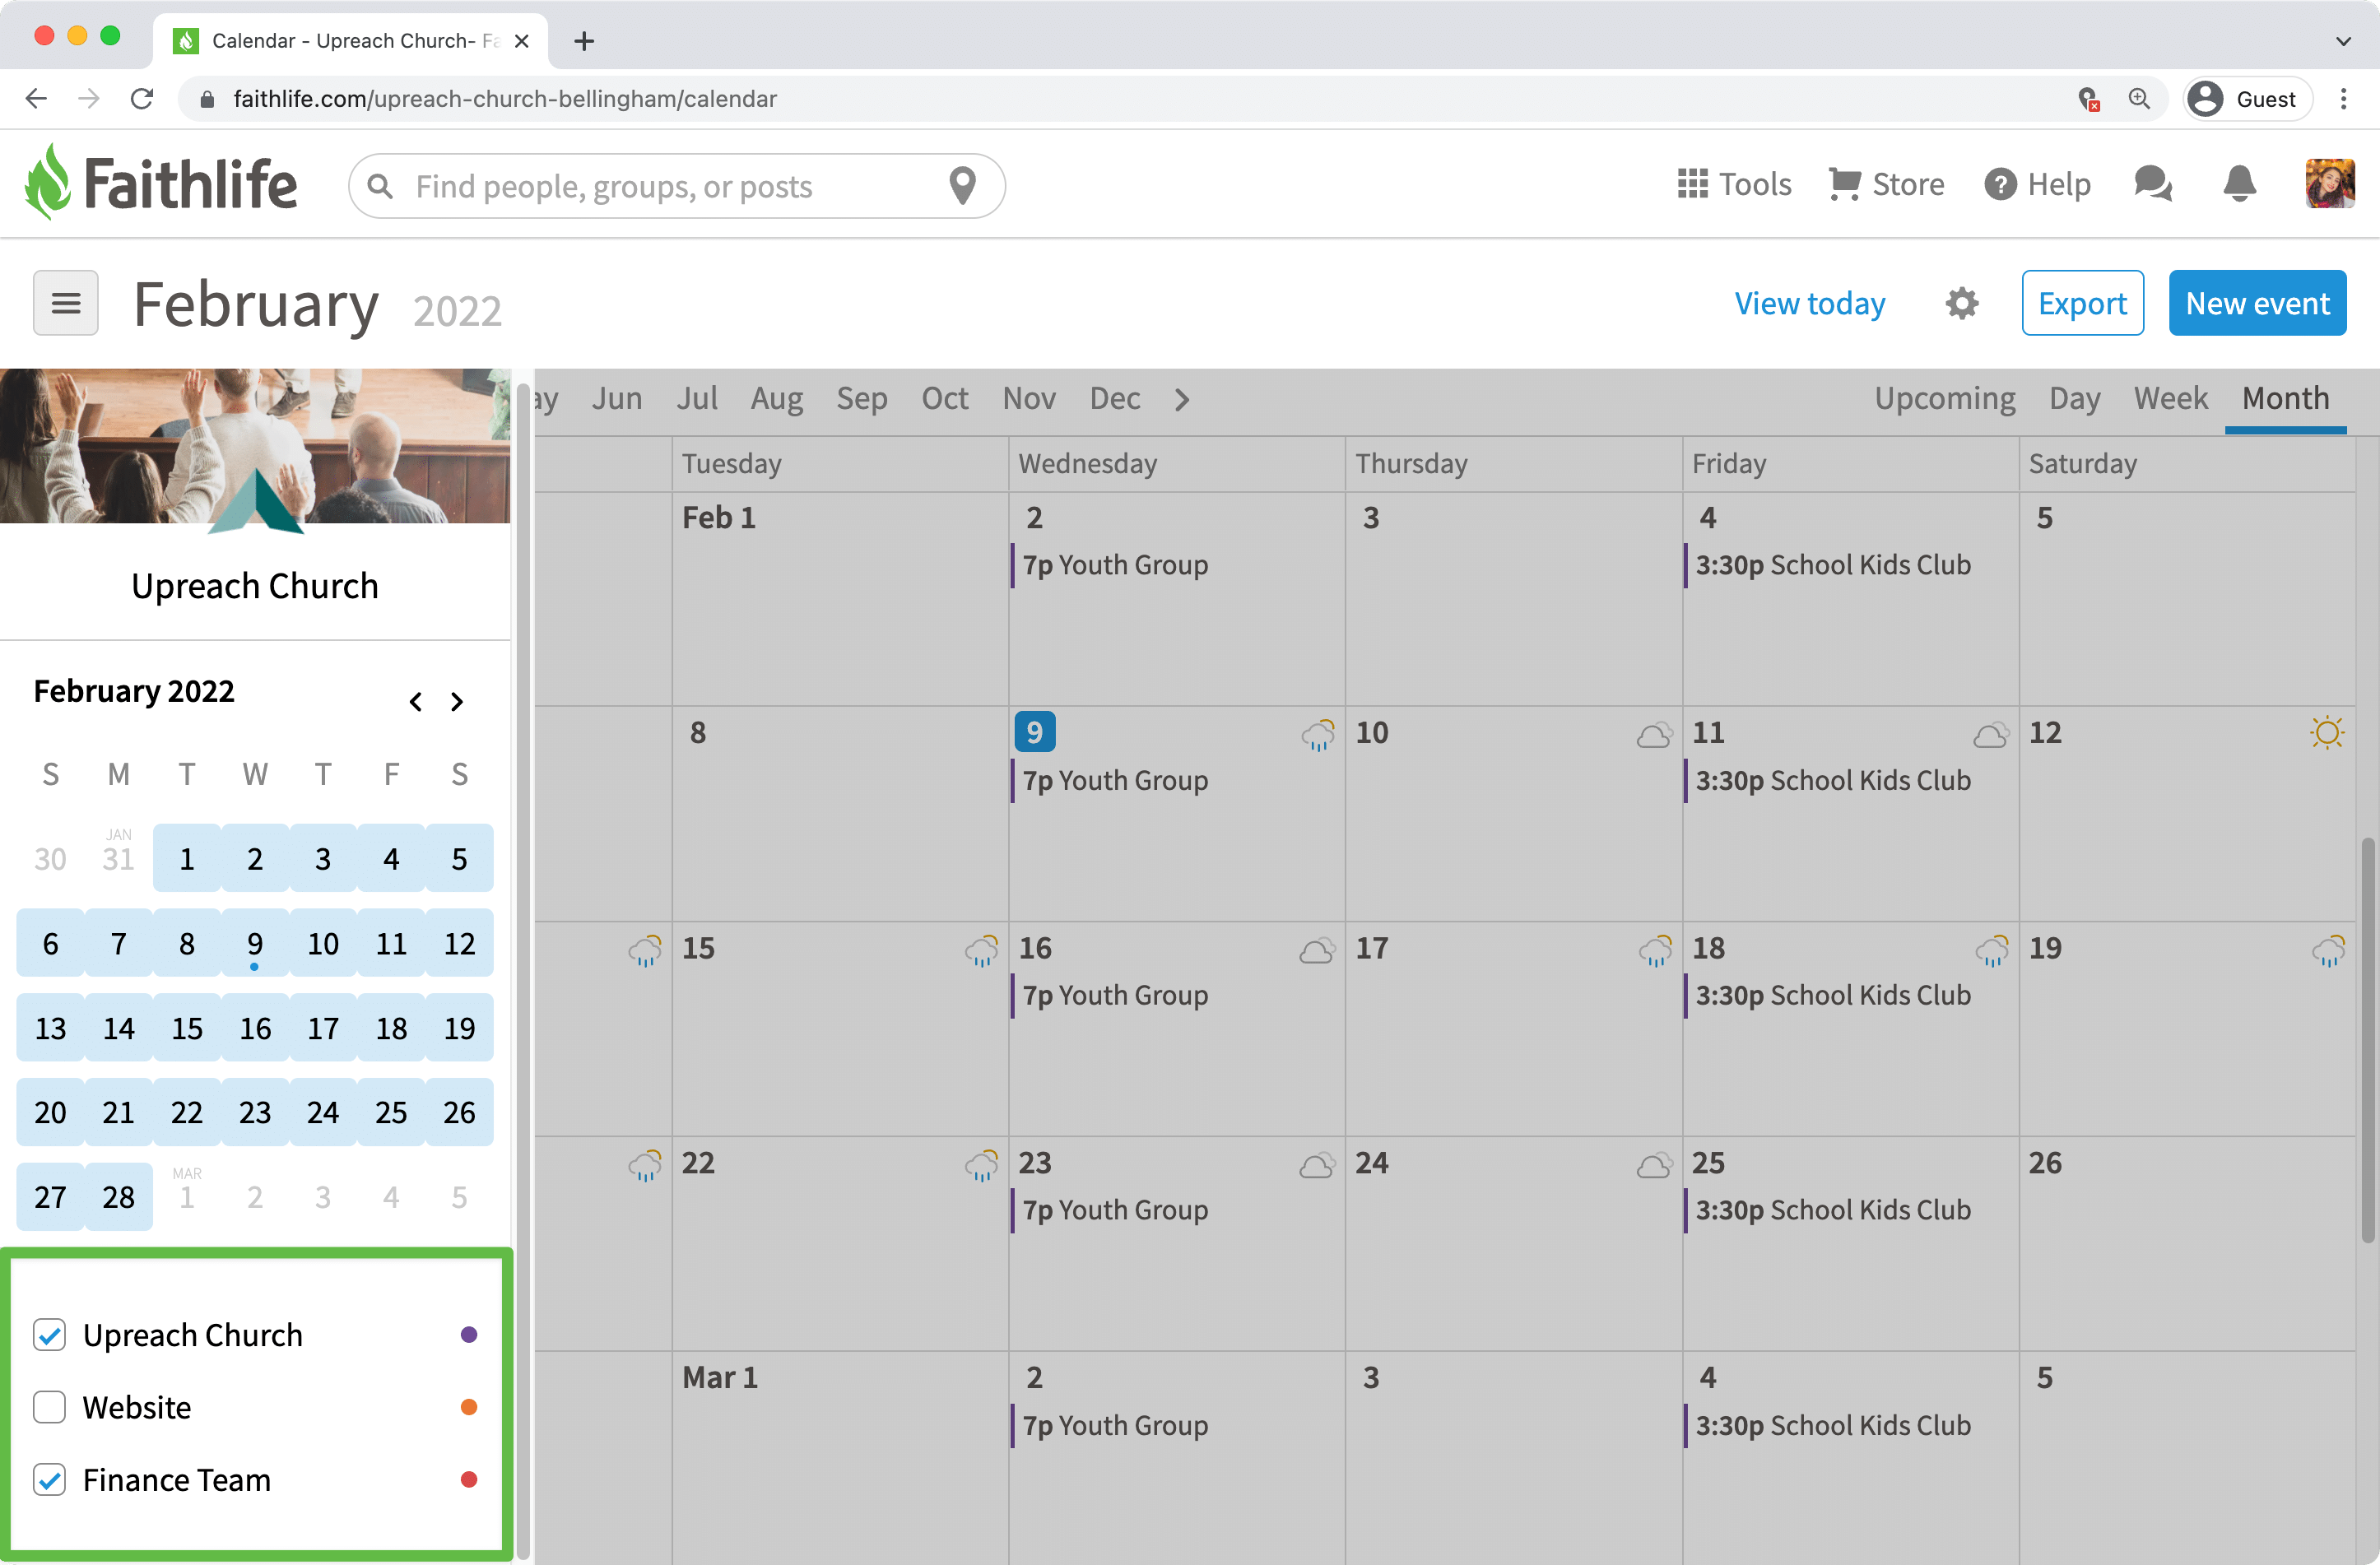This screenshot has height=1565, width=2380.
Task: Advance the month strip with right chevron
Action: tap(1182, 399)
